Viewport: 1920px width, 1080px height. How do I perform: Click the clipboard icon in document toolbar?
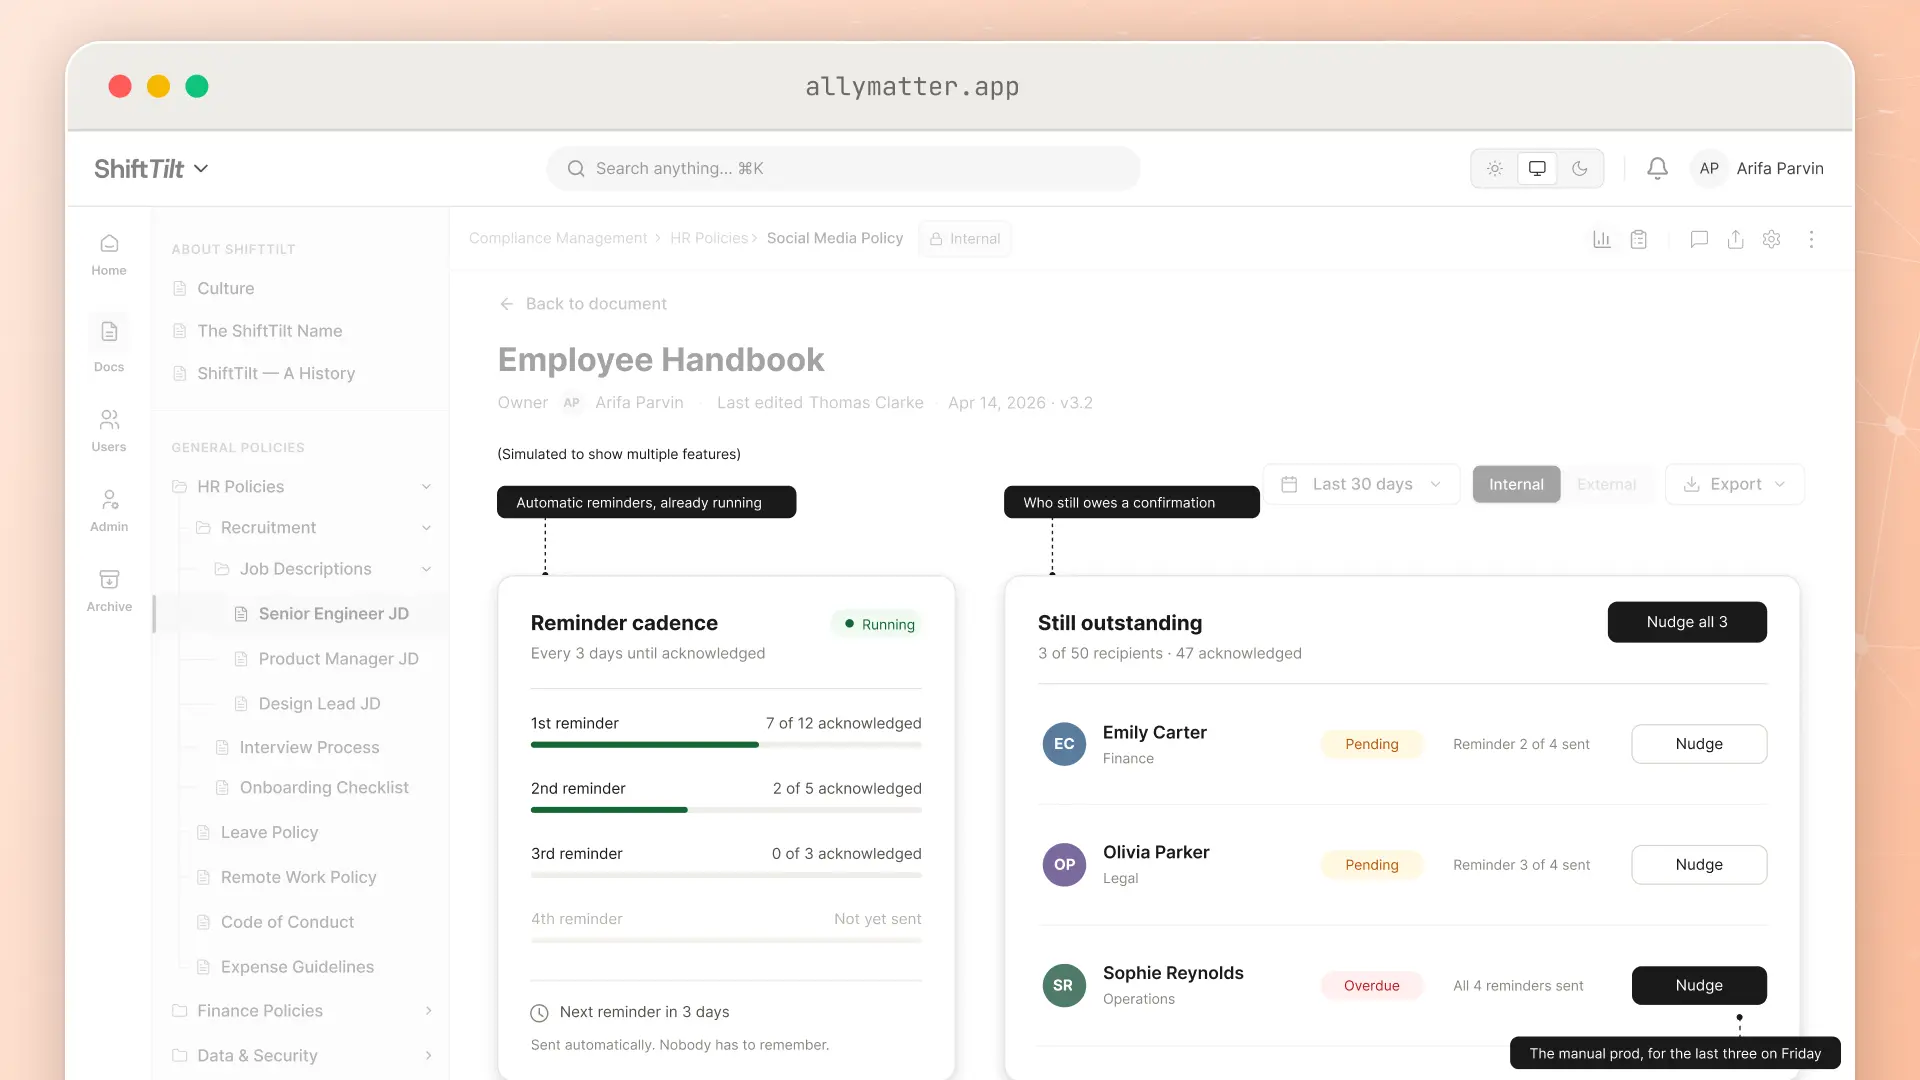click(x=1639, y=239)
